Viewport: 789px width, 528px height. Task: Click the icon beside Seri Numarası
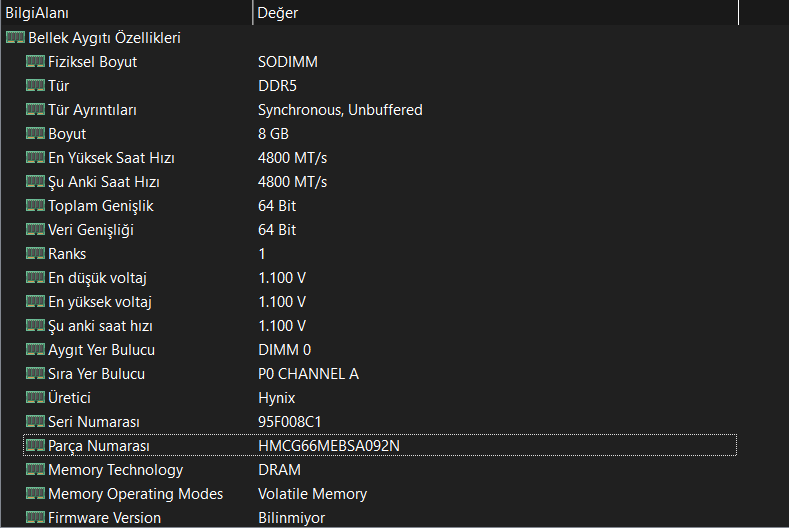[35, 422]
